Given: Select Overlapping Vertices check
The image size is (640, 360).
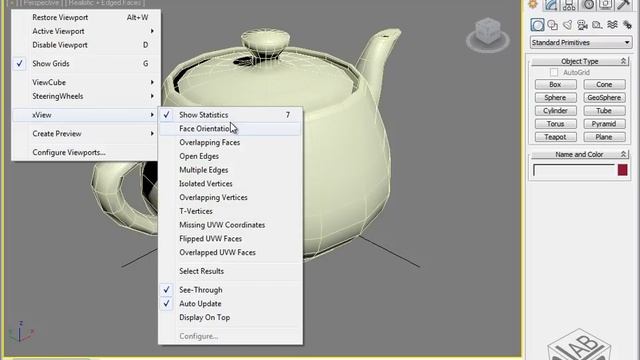Looking at the screenshot, I should [x=230, y=198].
